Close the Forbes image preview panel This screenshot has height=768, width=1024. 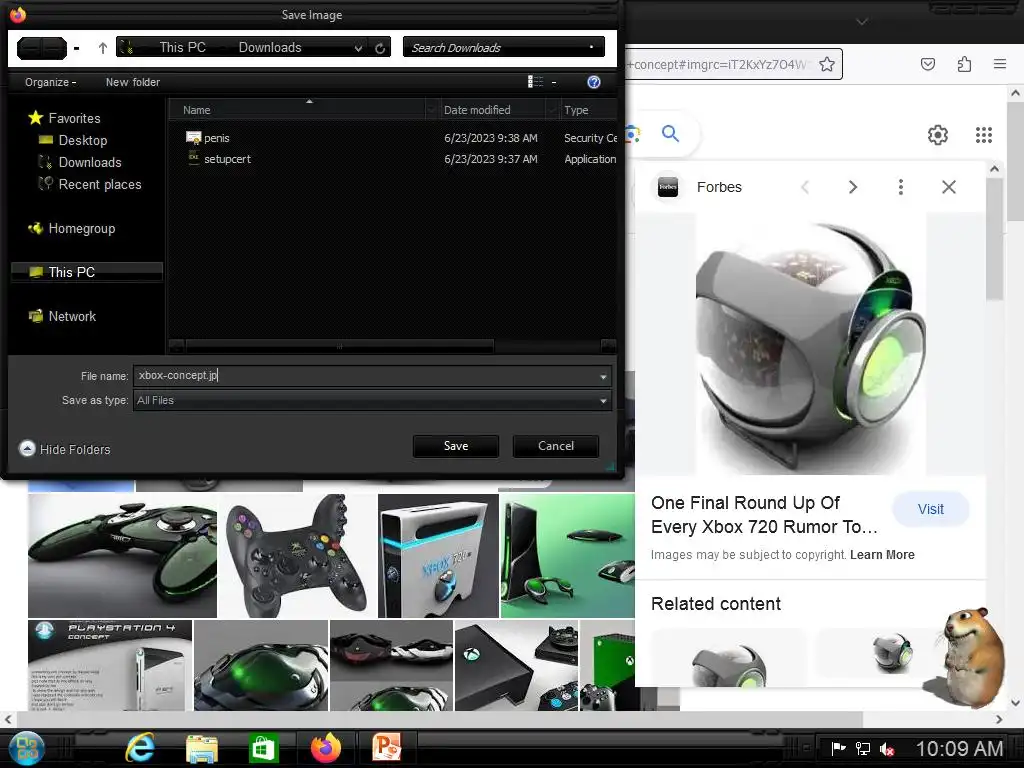[x=949, y=187]
